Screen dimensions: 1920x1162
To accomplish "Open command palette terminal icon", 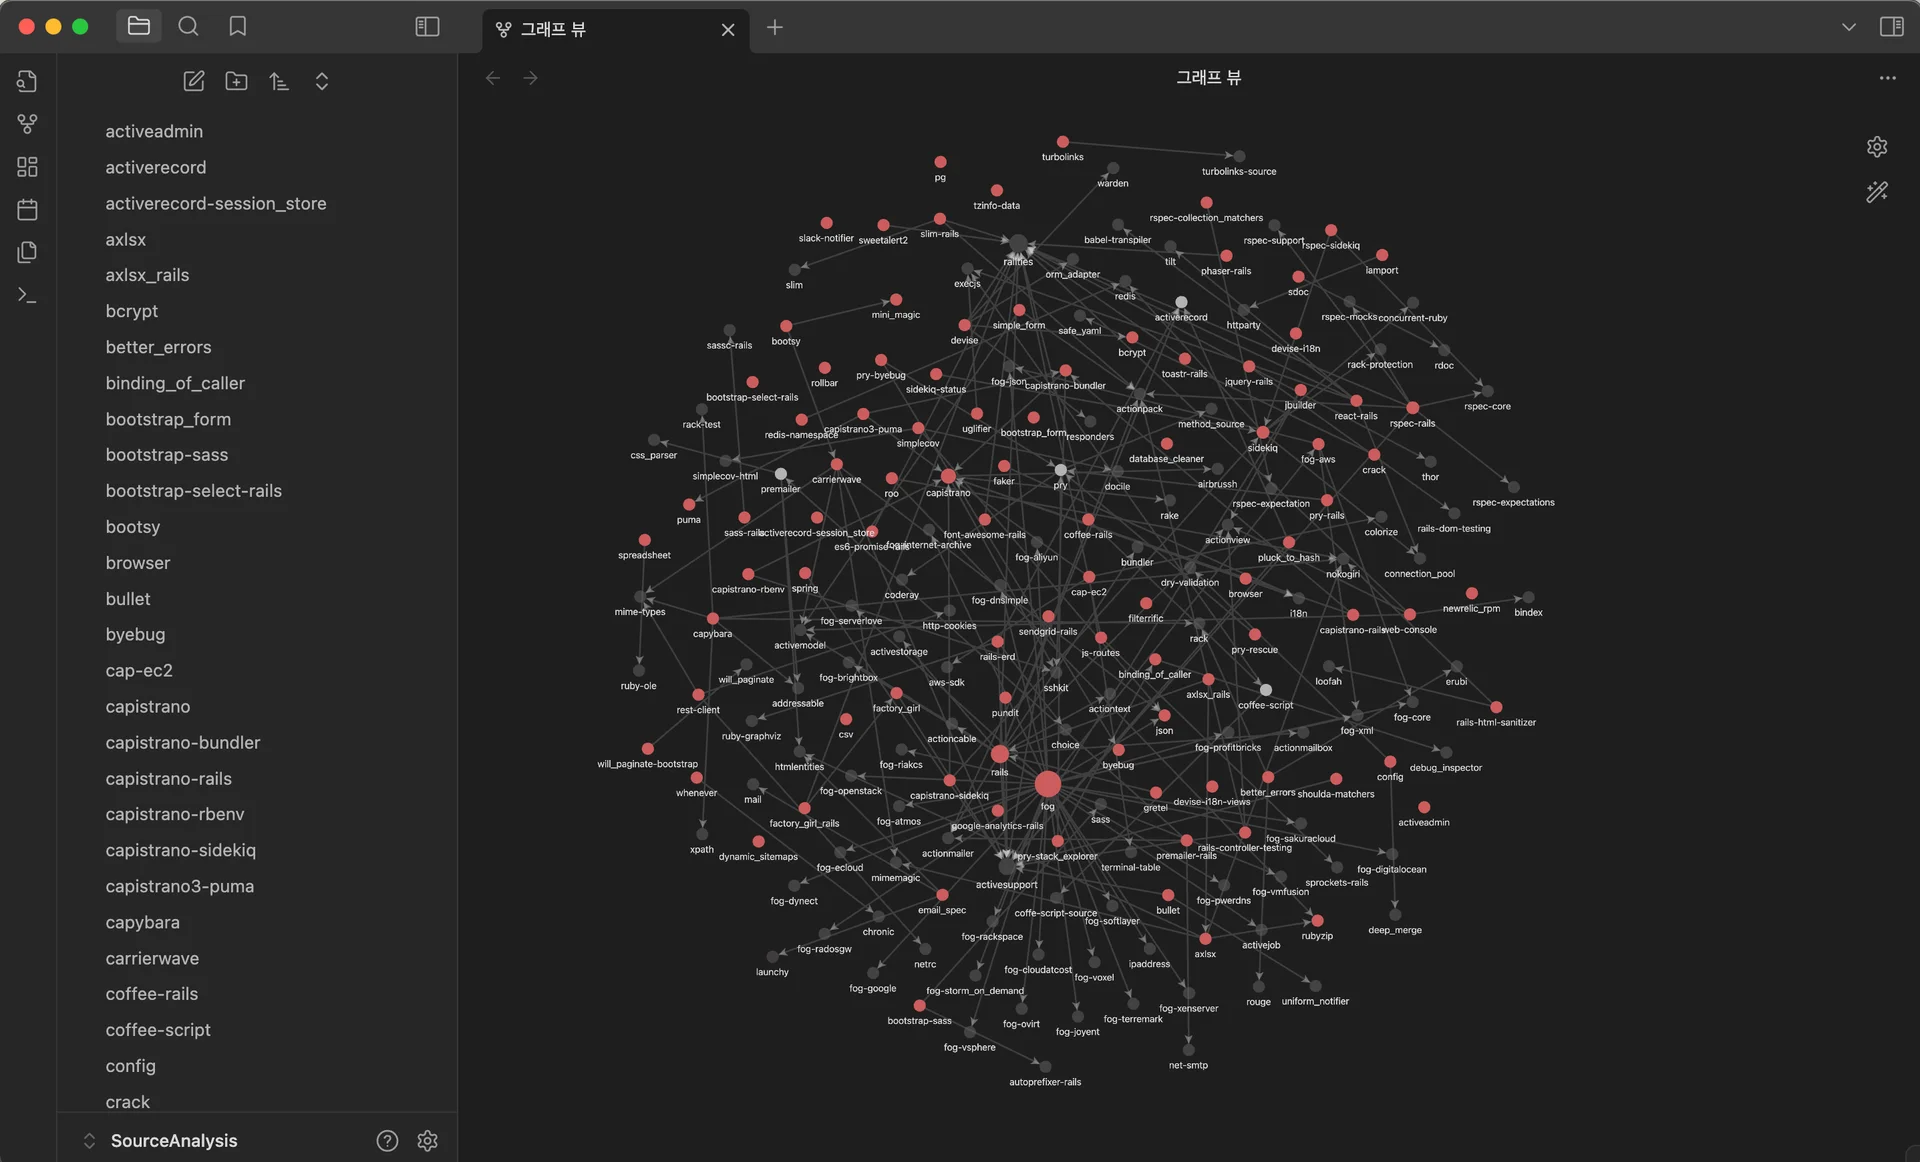I will (27, 295).
